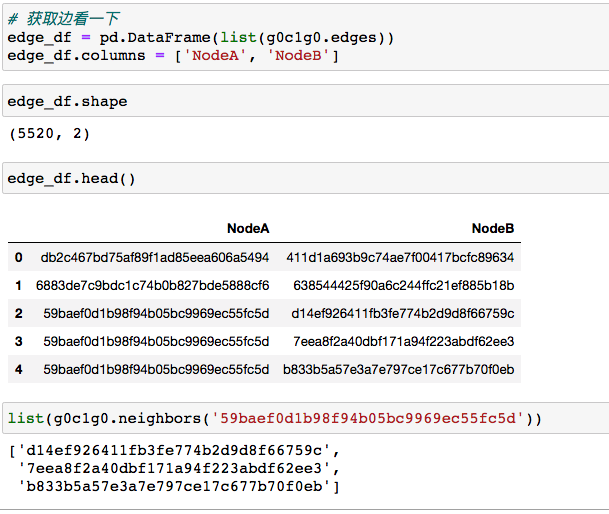This screenshot has width=609, height=514.
Task: Click the Chinese comment line in first cell
Action: (x=64, y=19)
